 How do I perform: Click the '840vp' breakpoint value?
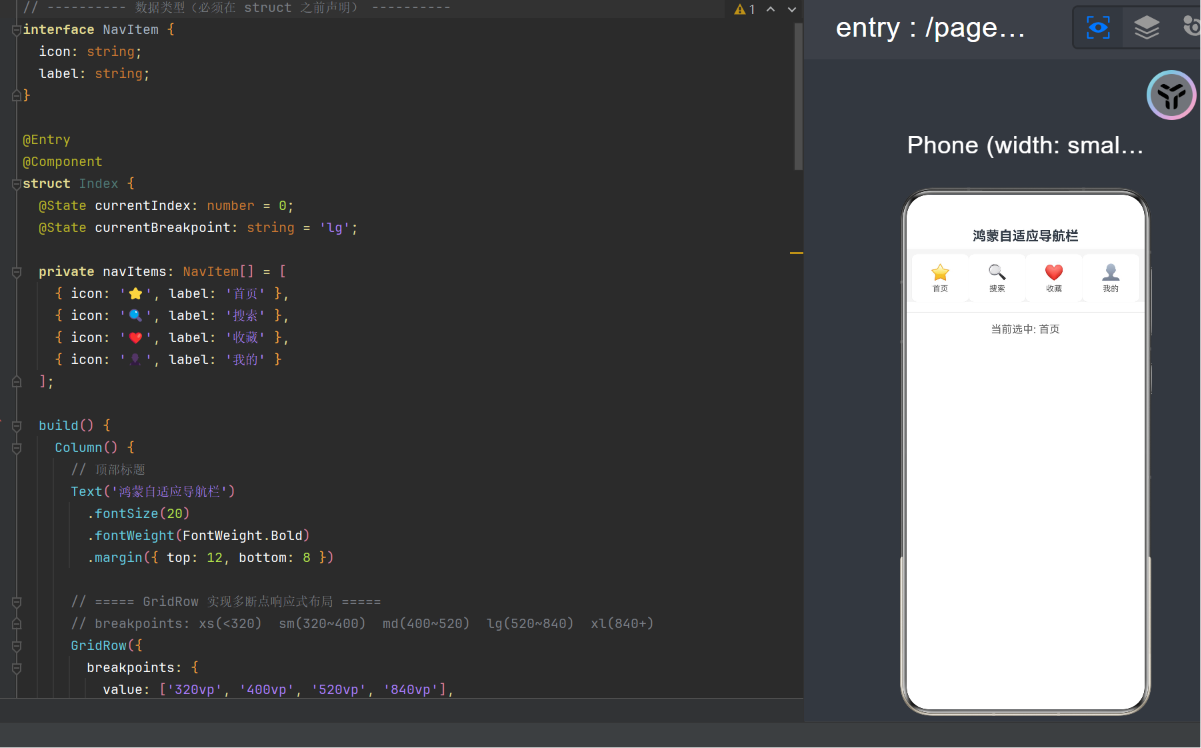coord(411,690)
